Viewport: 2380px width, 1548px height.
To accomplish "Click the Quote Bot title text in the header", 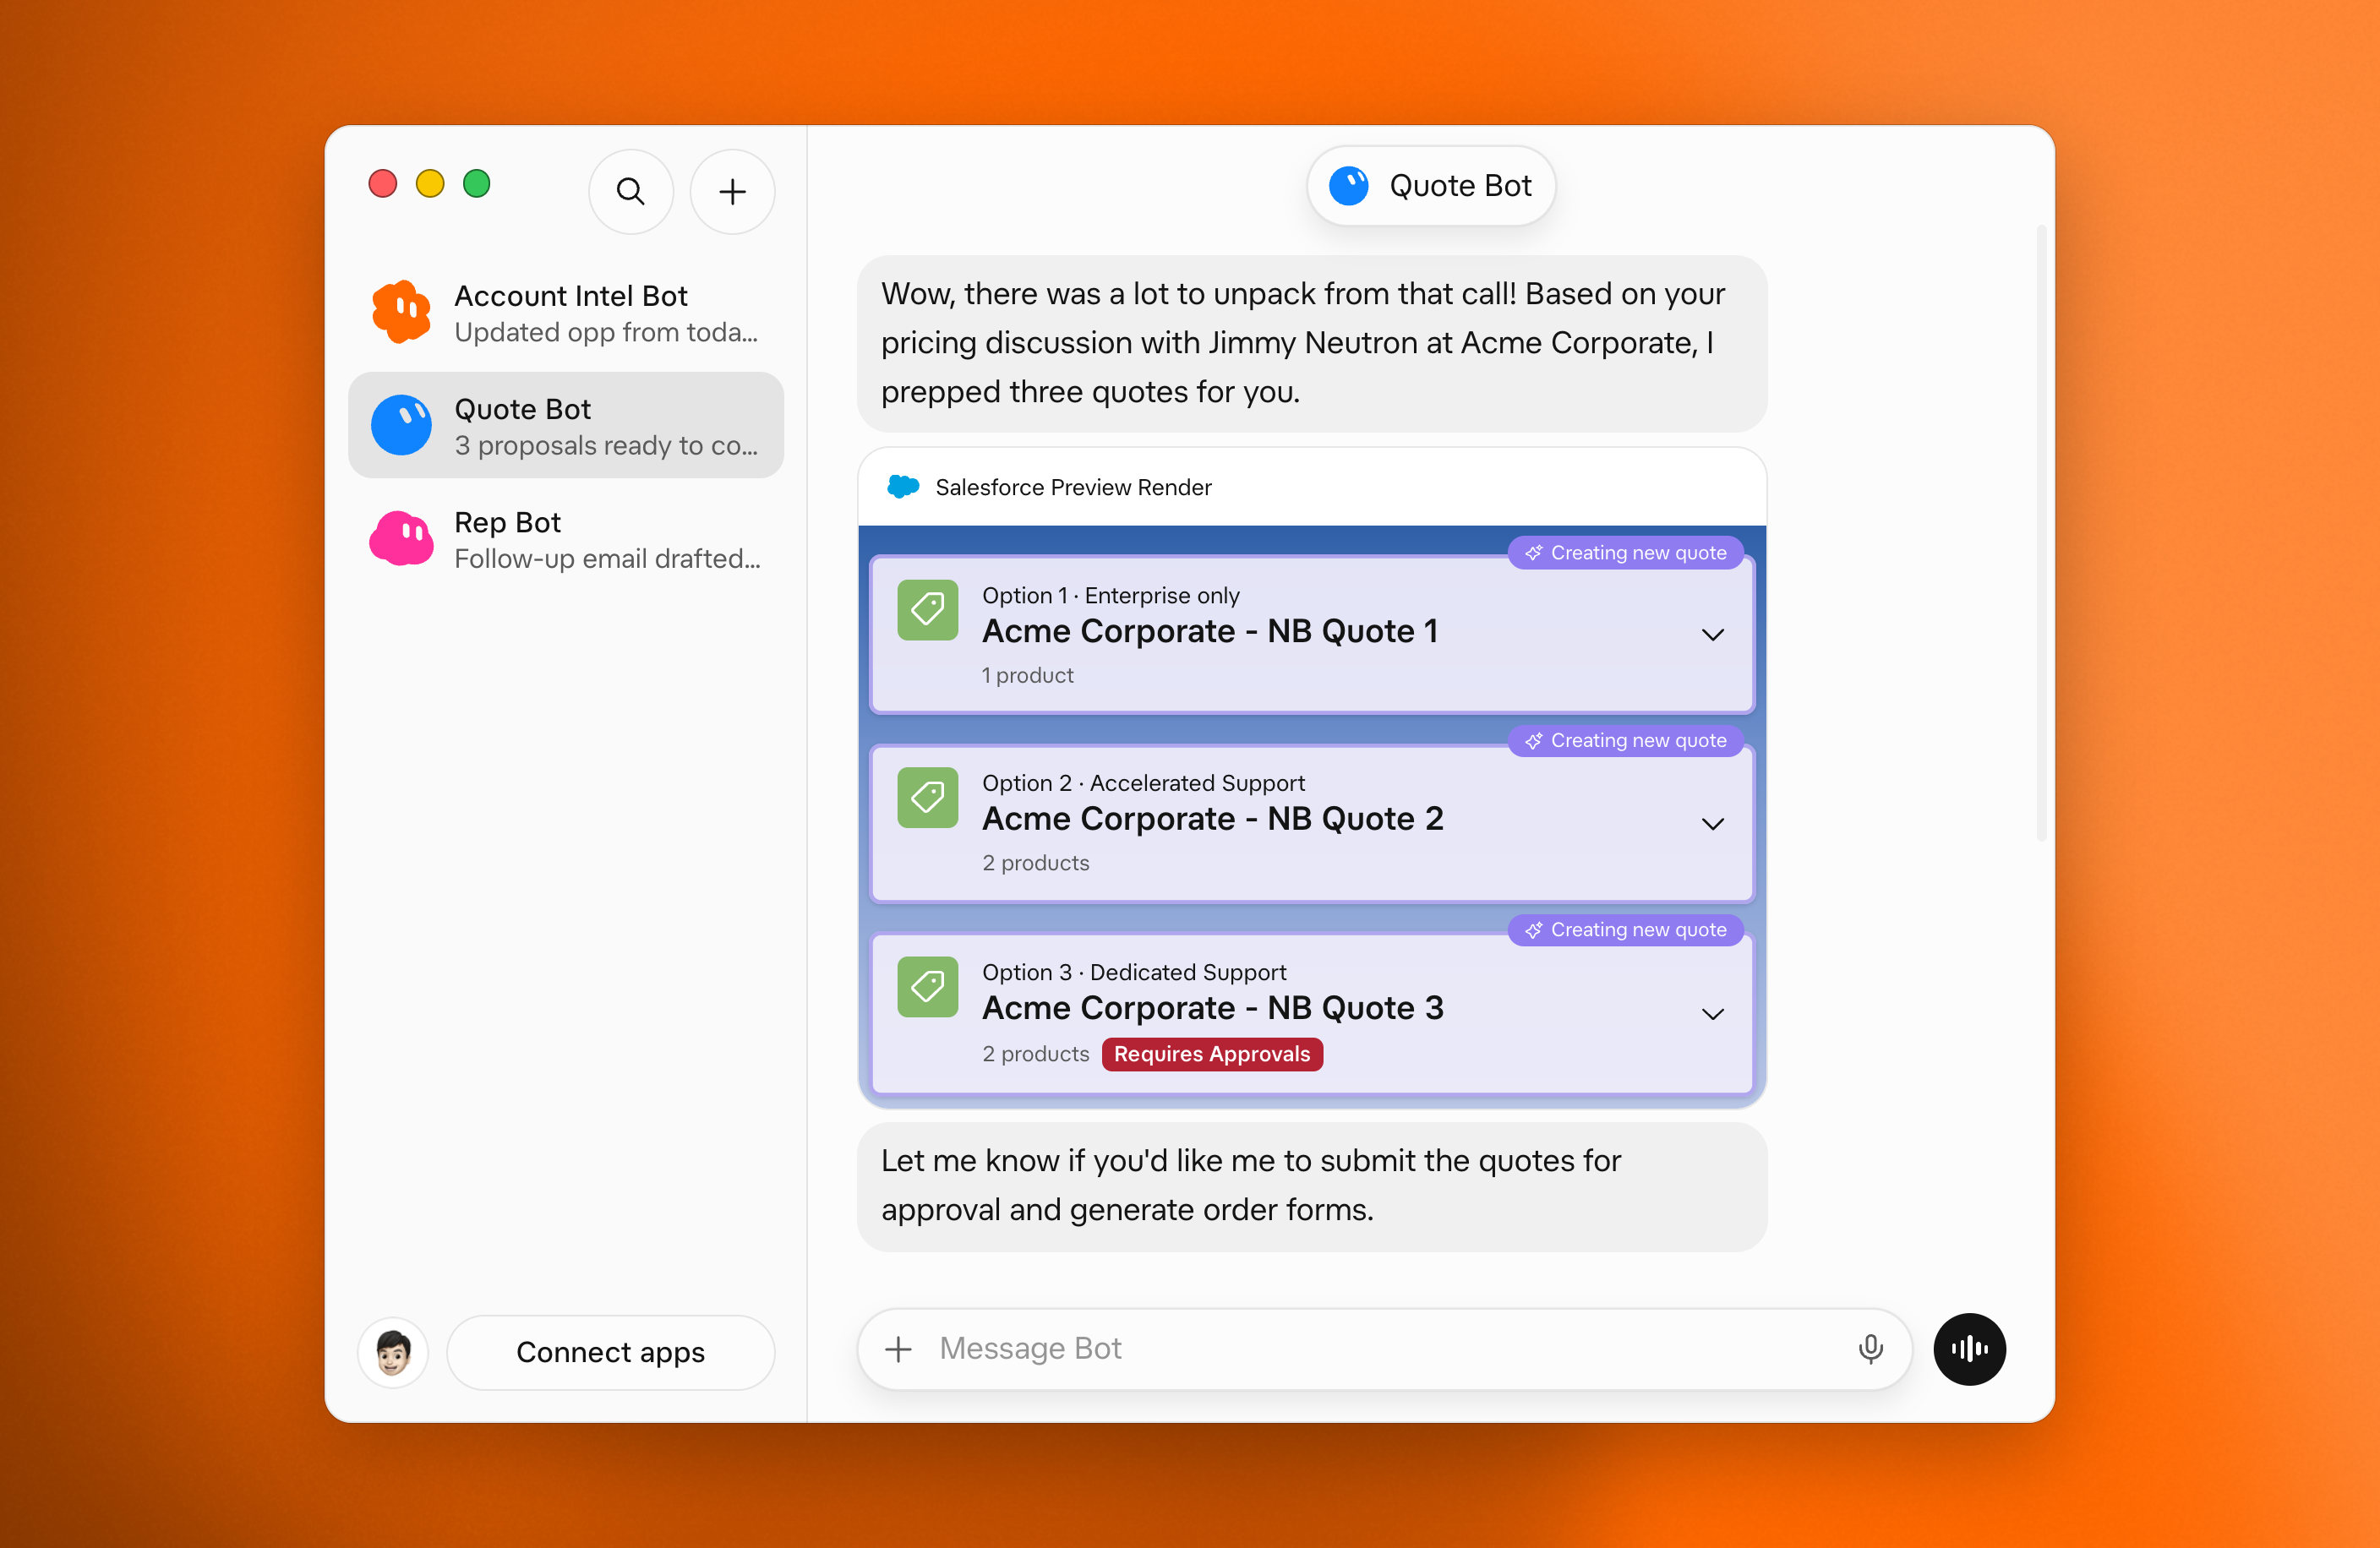I will [1460, 186].
